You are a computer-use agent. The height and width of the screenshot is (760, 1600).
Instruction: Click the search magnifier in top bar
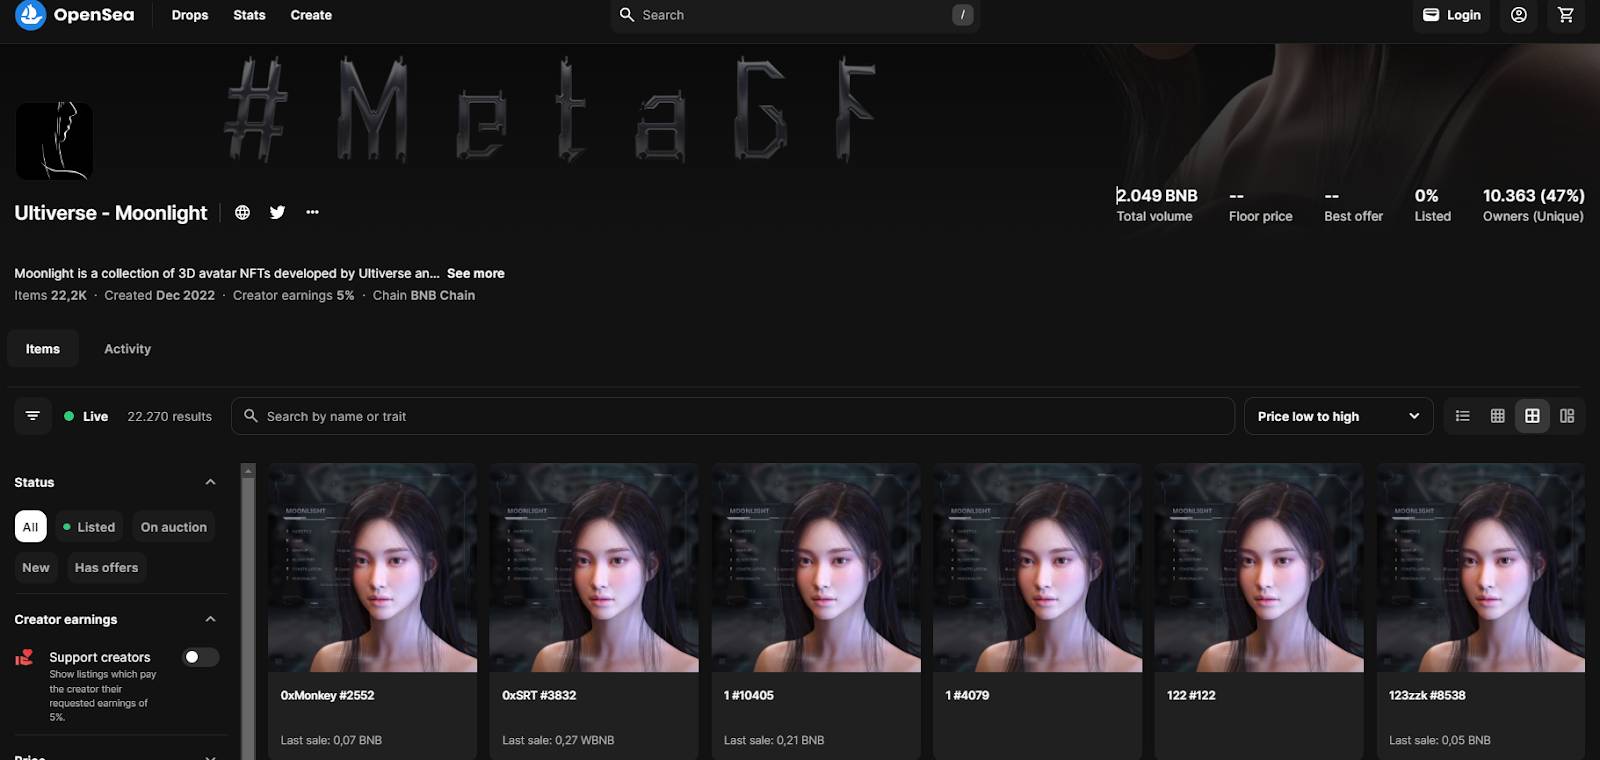coord(627,15)
